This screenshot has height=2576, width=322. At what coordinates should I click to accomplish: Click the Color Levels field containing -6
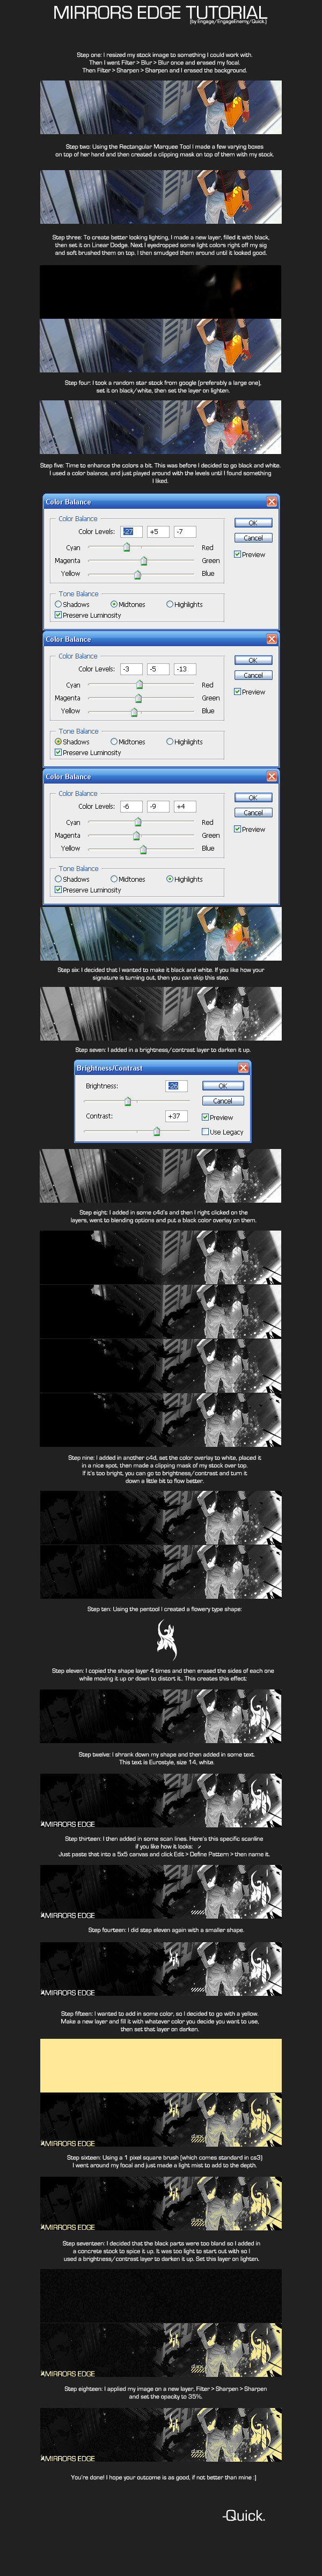point(132,806)
